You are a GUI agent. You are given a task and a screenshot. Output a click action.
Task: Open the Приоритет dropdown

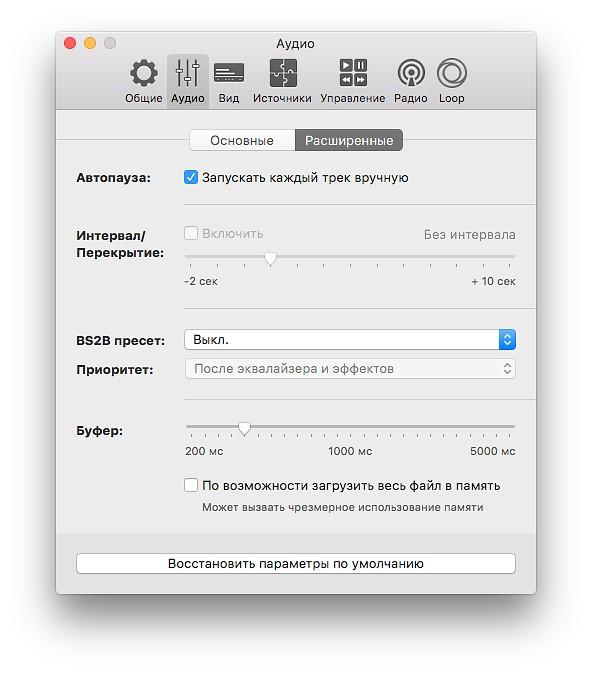pyautogui.click(x=350, y=369)
